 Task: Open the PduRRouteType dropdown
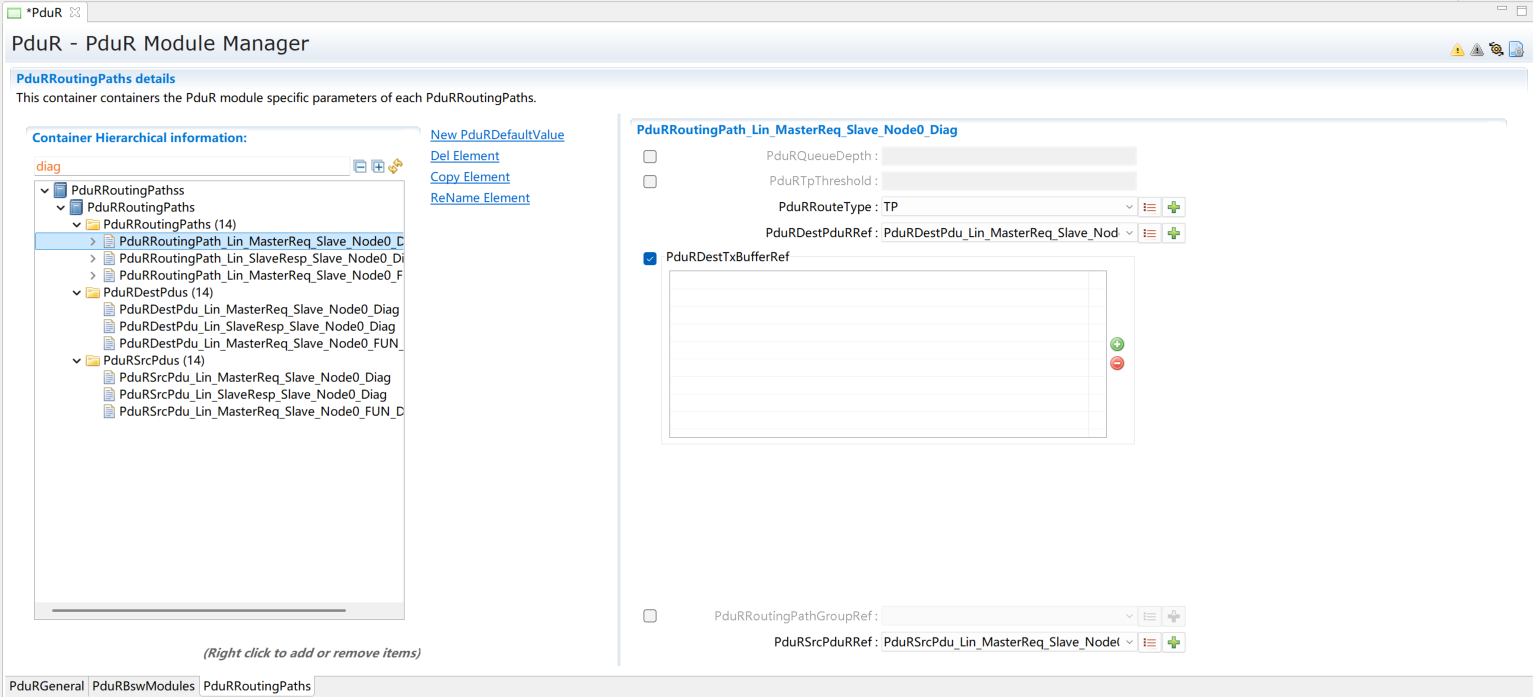[x=1129, y=207]
